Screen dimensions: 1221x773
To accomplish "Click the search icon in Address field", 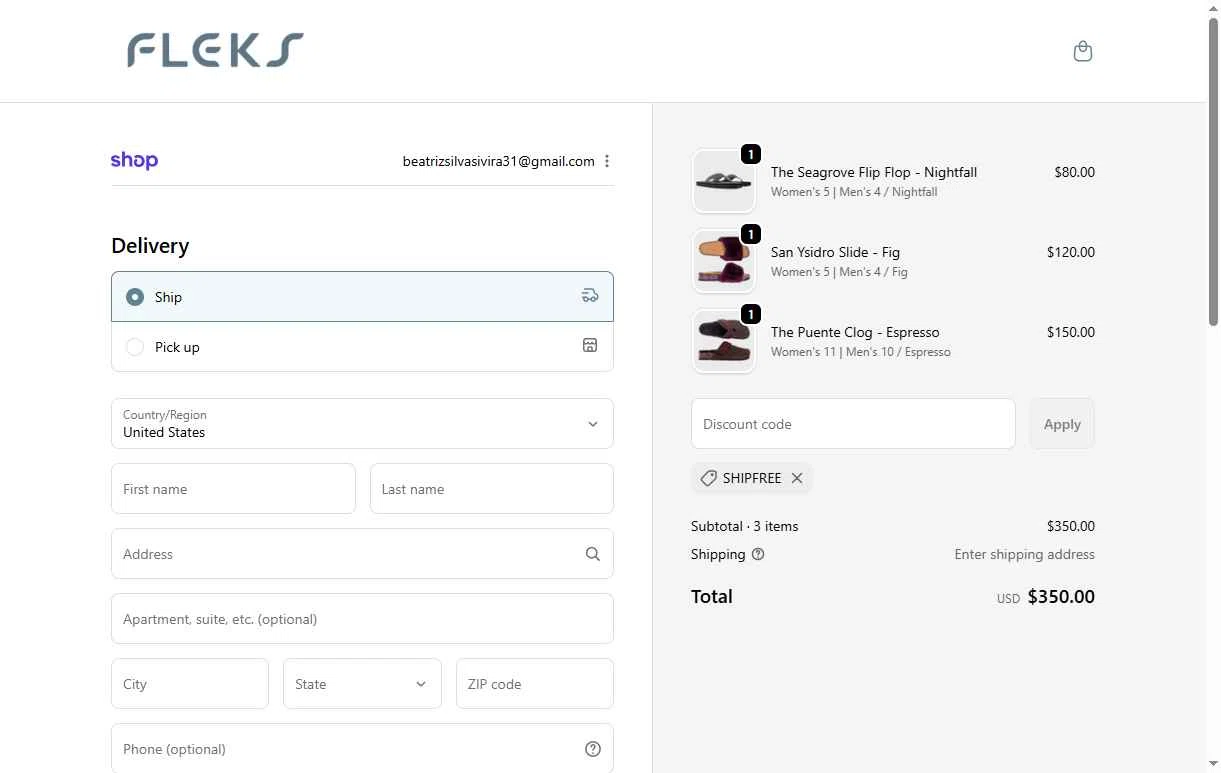I will pyautogui.click(x=593, y=554).
